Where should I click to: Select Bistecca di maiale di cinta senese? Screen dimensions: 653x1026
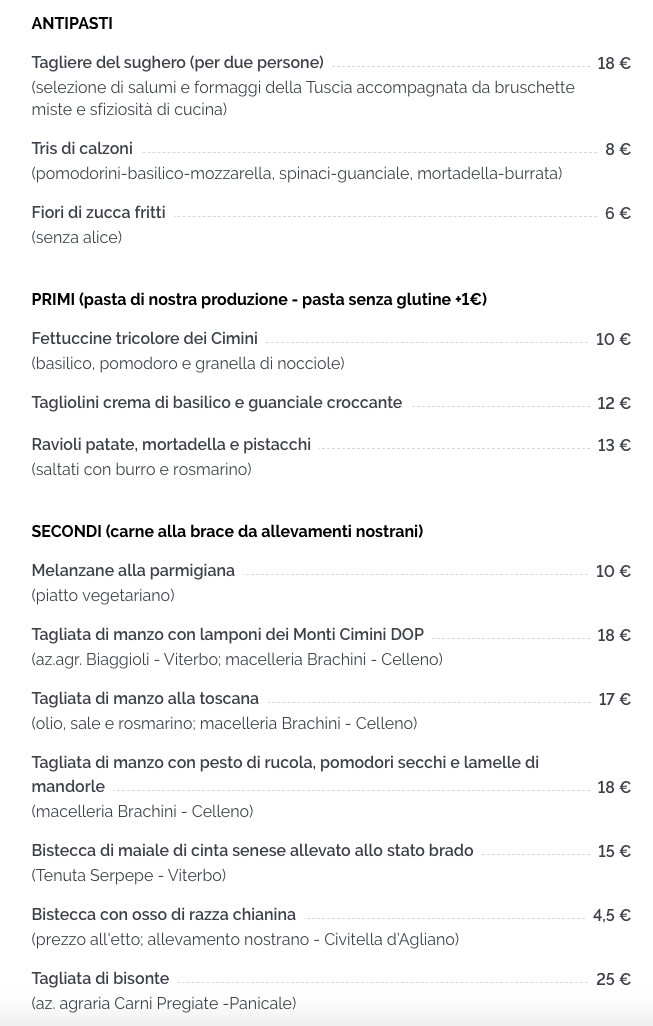pyautogui.click(x=253, y=851)
